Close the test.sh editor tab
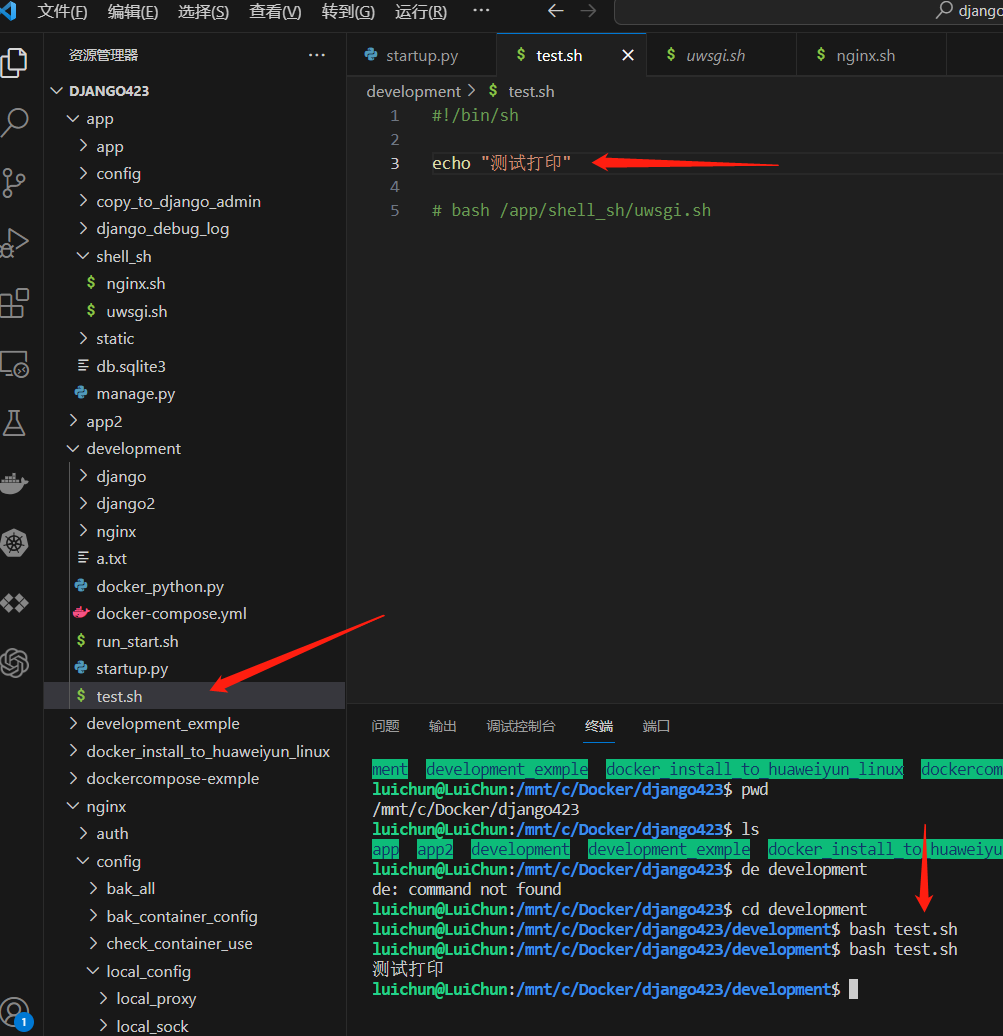 628,56
